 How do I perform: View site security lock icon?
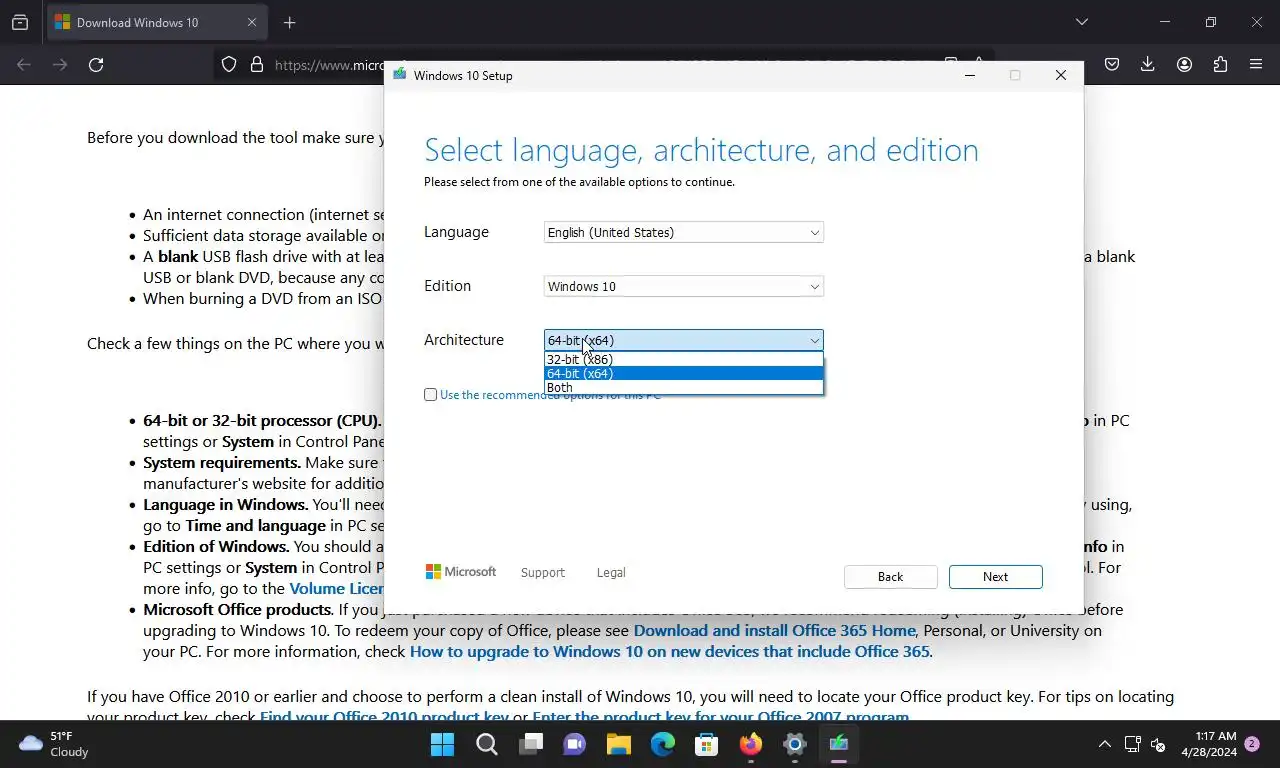(256, 65)
